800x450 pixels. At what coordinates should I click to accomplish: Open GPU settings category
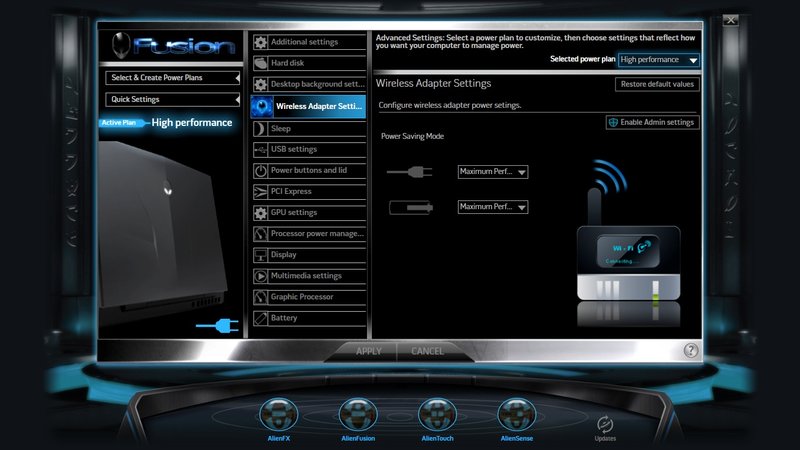[309, 213]
